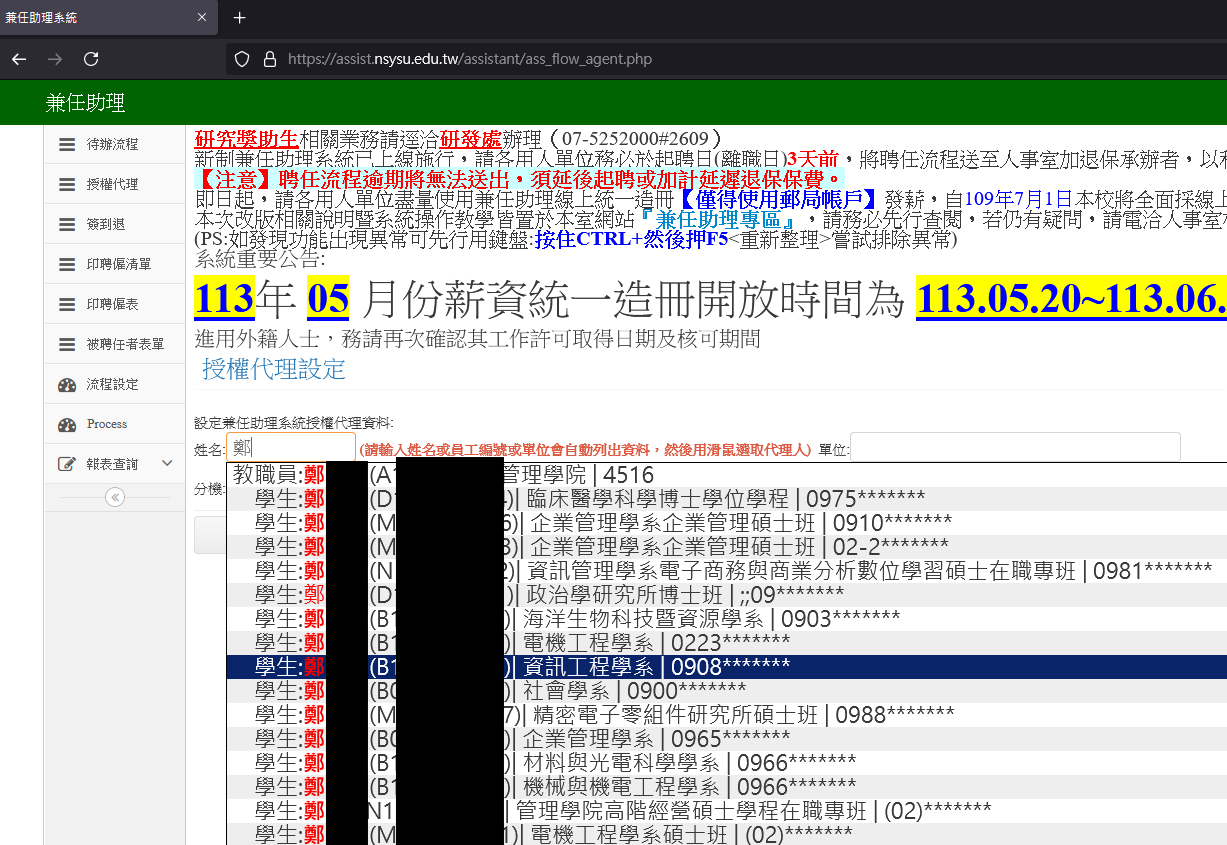This screenshot has height=845, width=1227.
Task: Select the 材料與光電科學學系 suggestion
Action: click(726, 762)
